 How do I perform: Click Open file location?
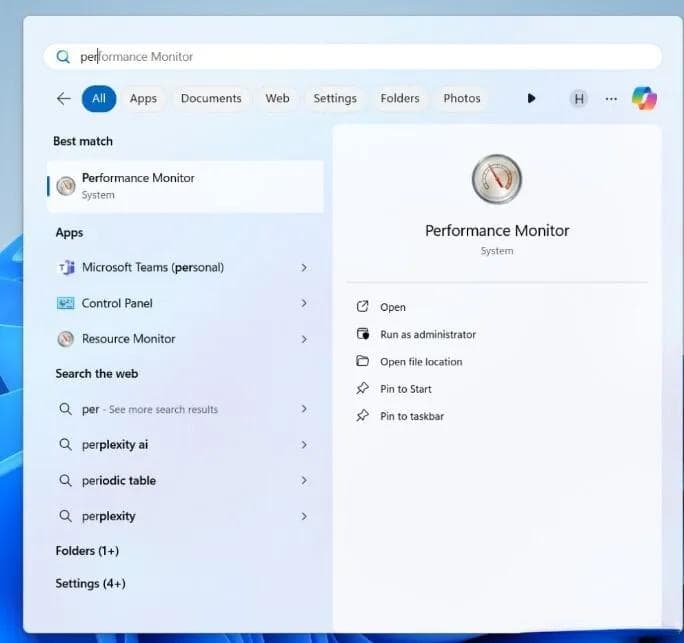[421, 362]
